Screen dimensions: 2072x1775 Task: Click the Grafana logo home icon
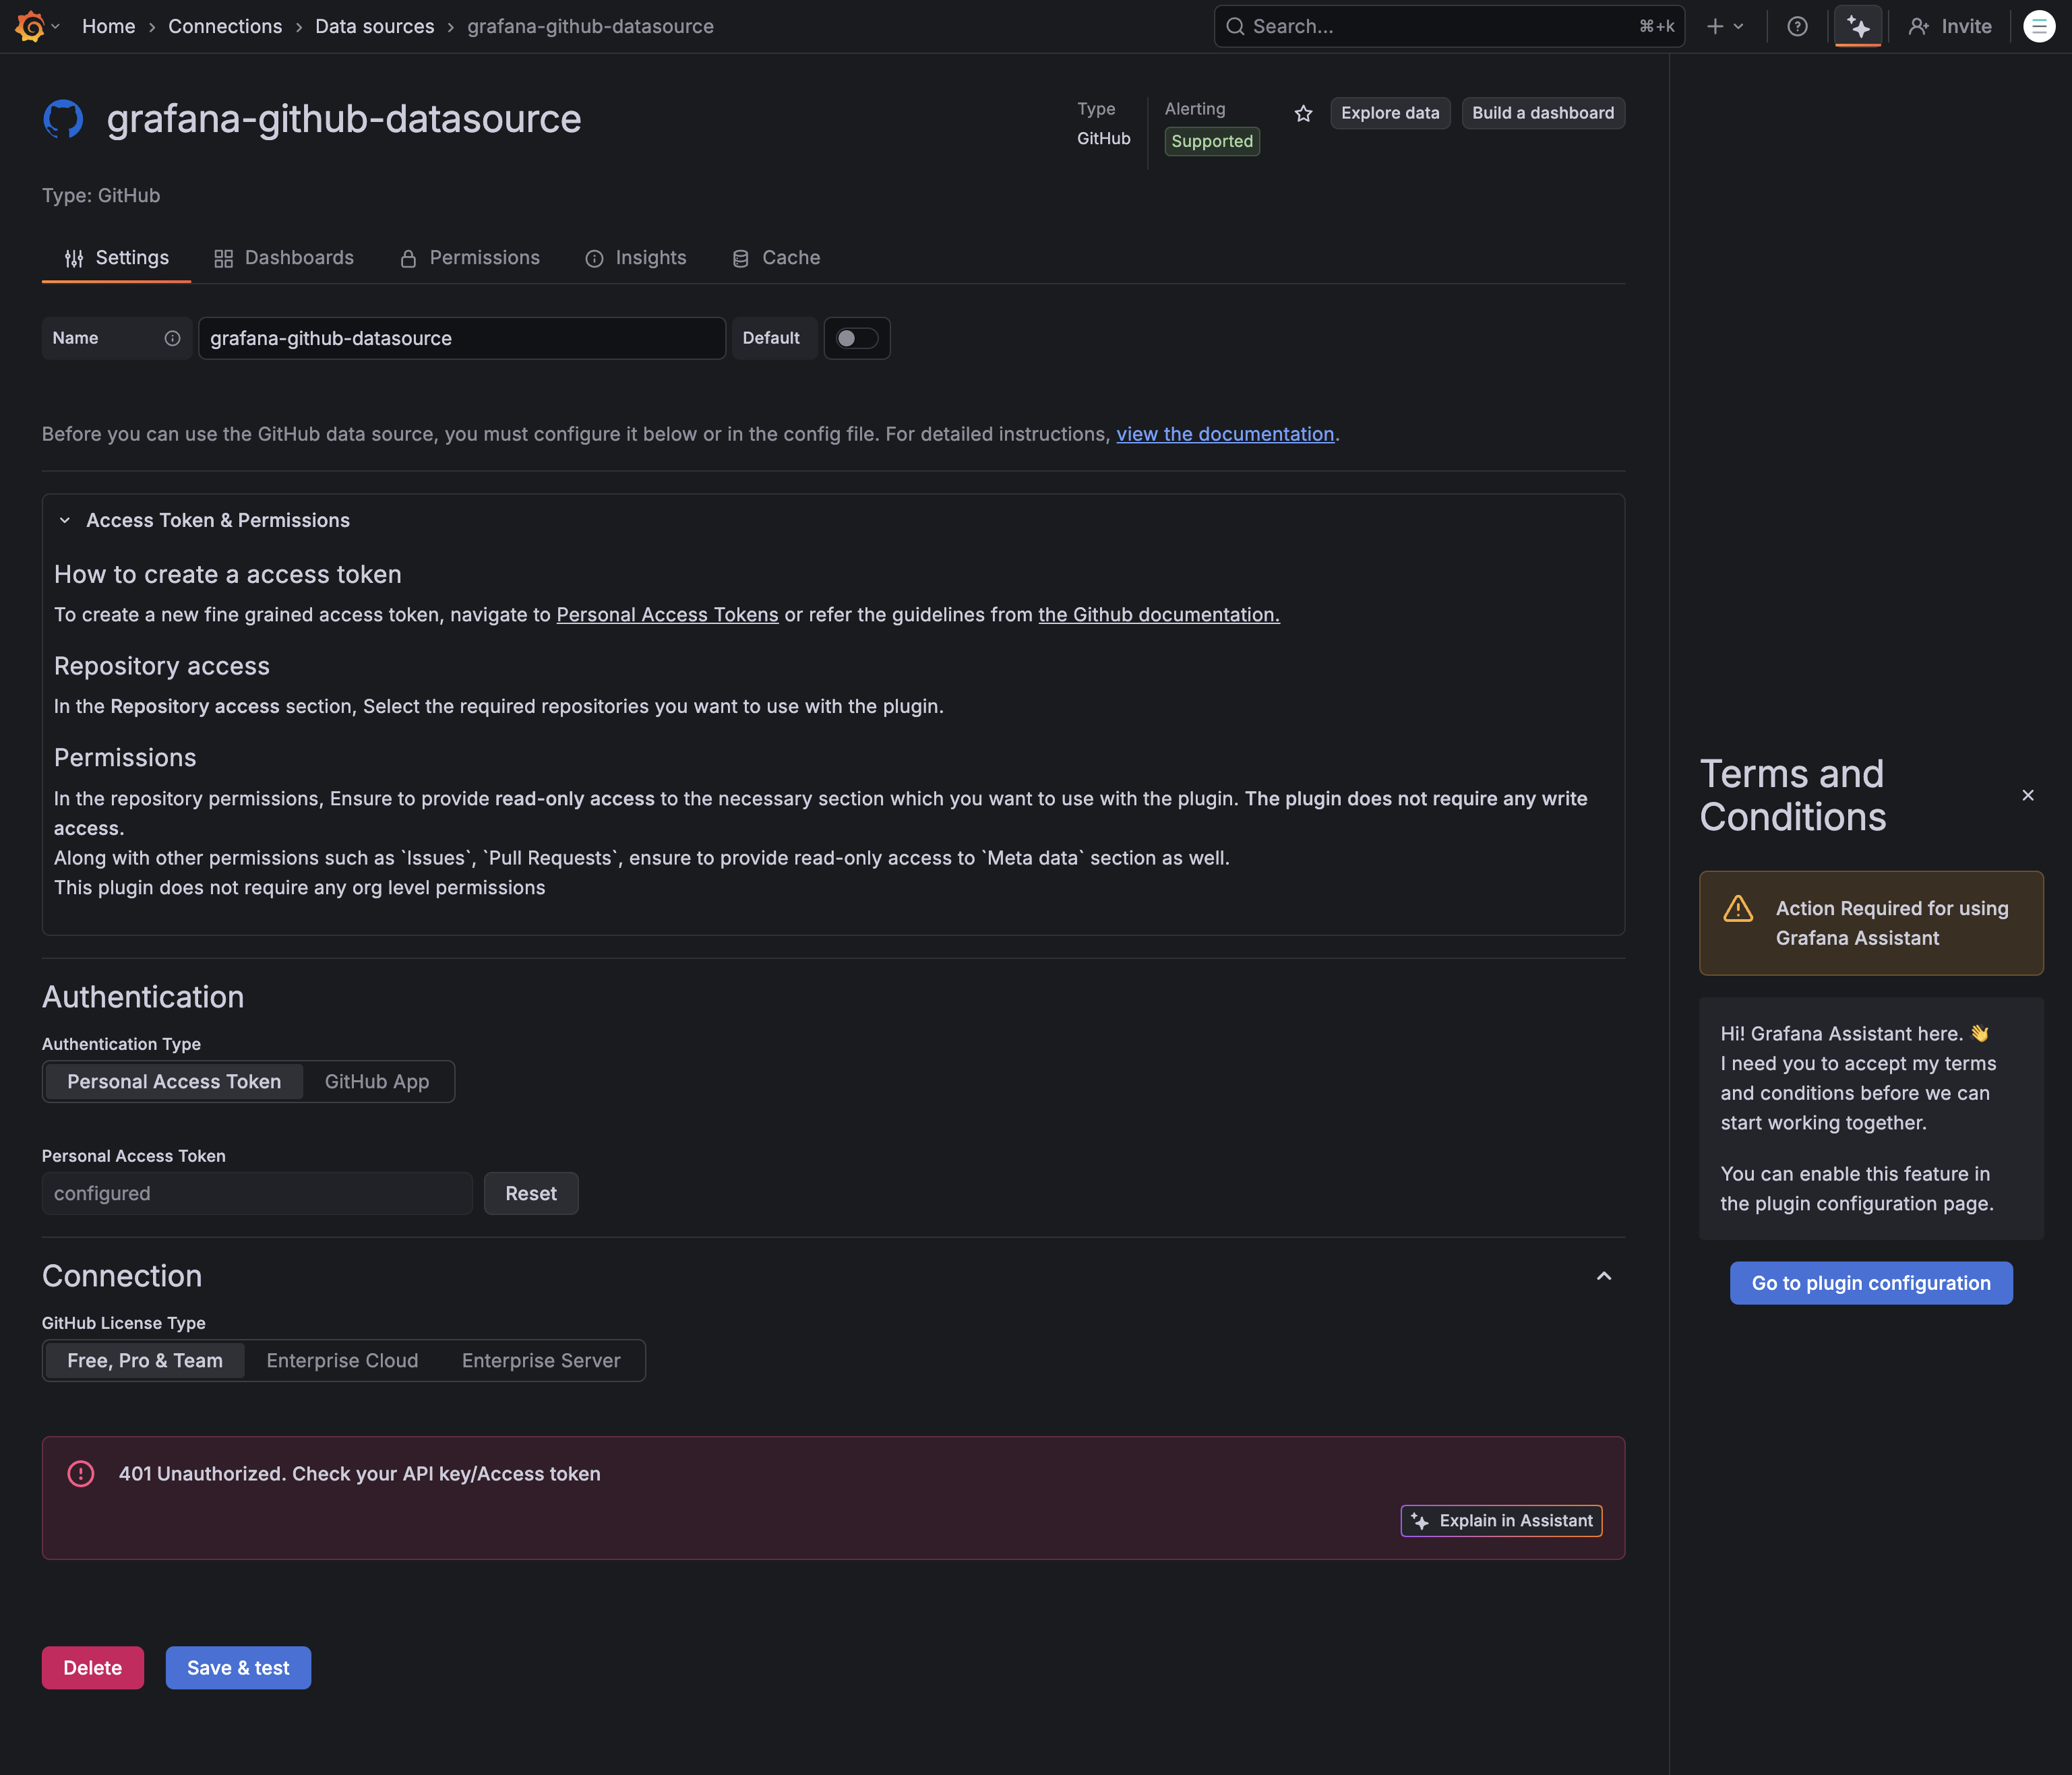(30, 26)
